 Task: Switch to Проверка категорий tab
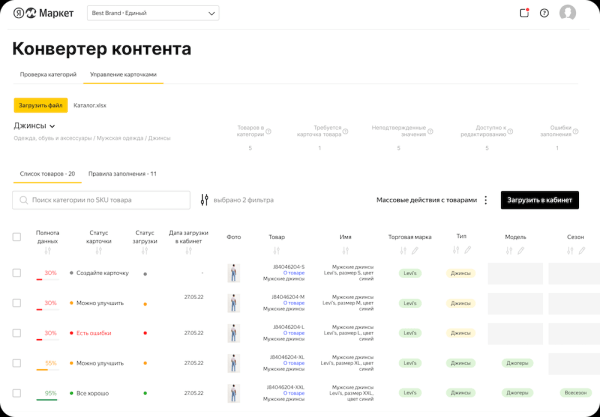(x=48, y=75)
